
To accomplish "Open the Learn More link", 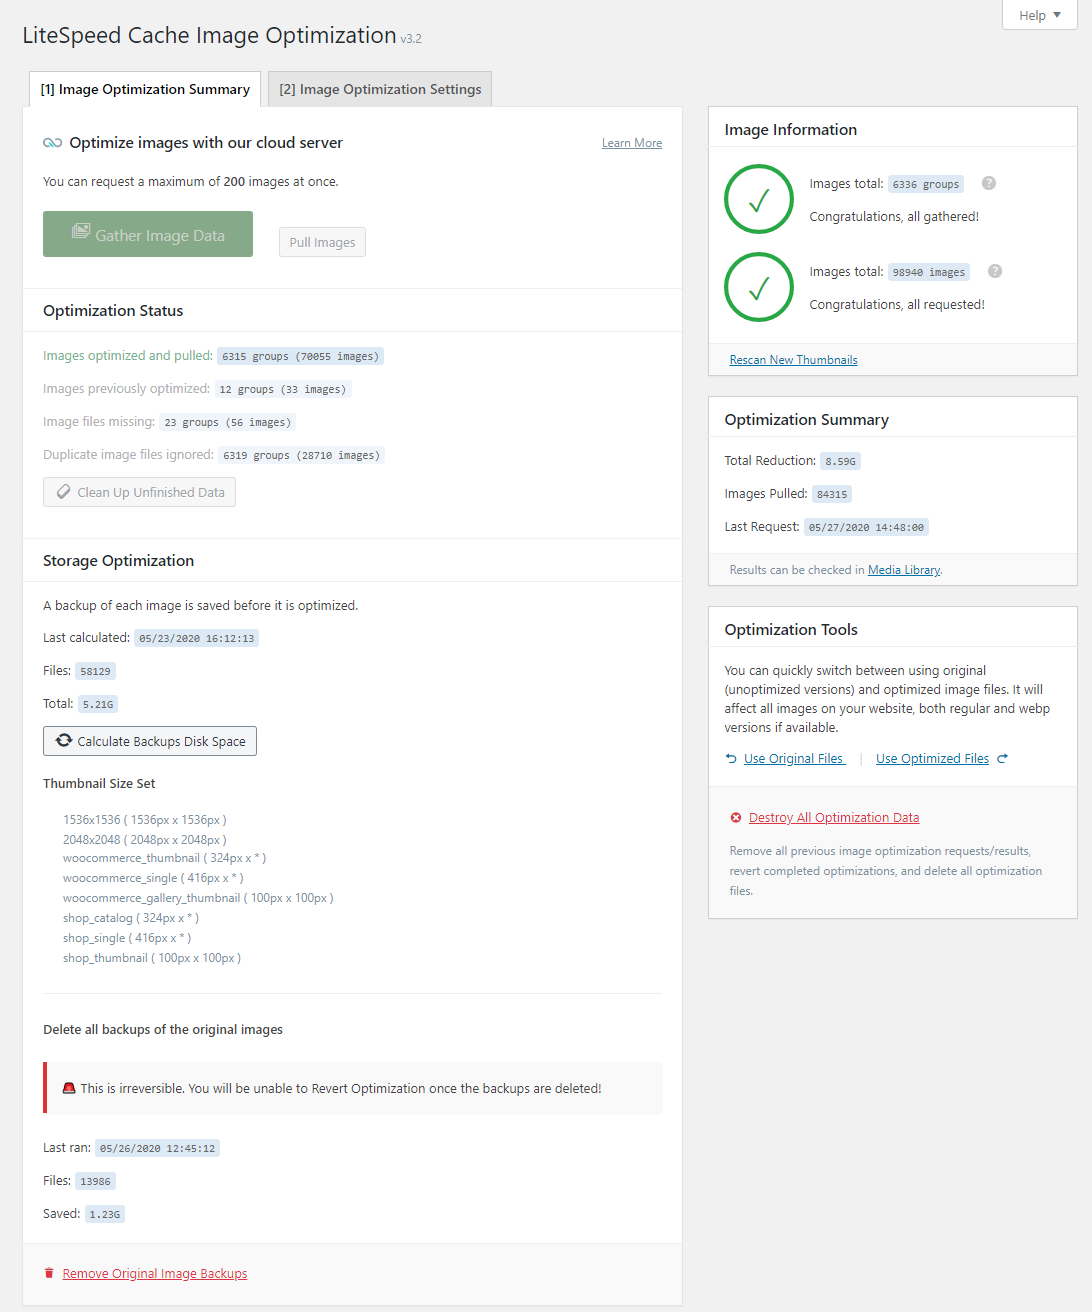I will 632,143.
